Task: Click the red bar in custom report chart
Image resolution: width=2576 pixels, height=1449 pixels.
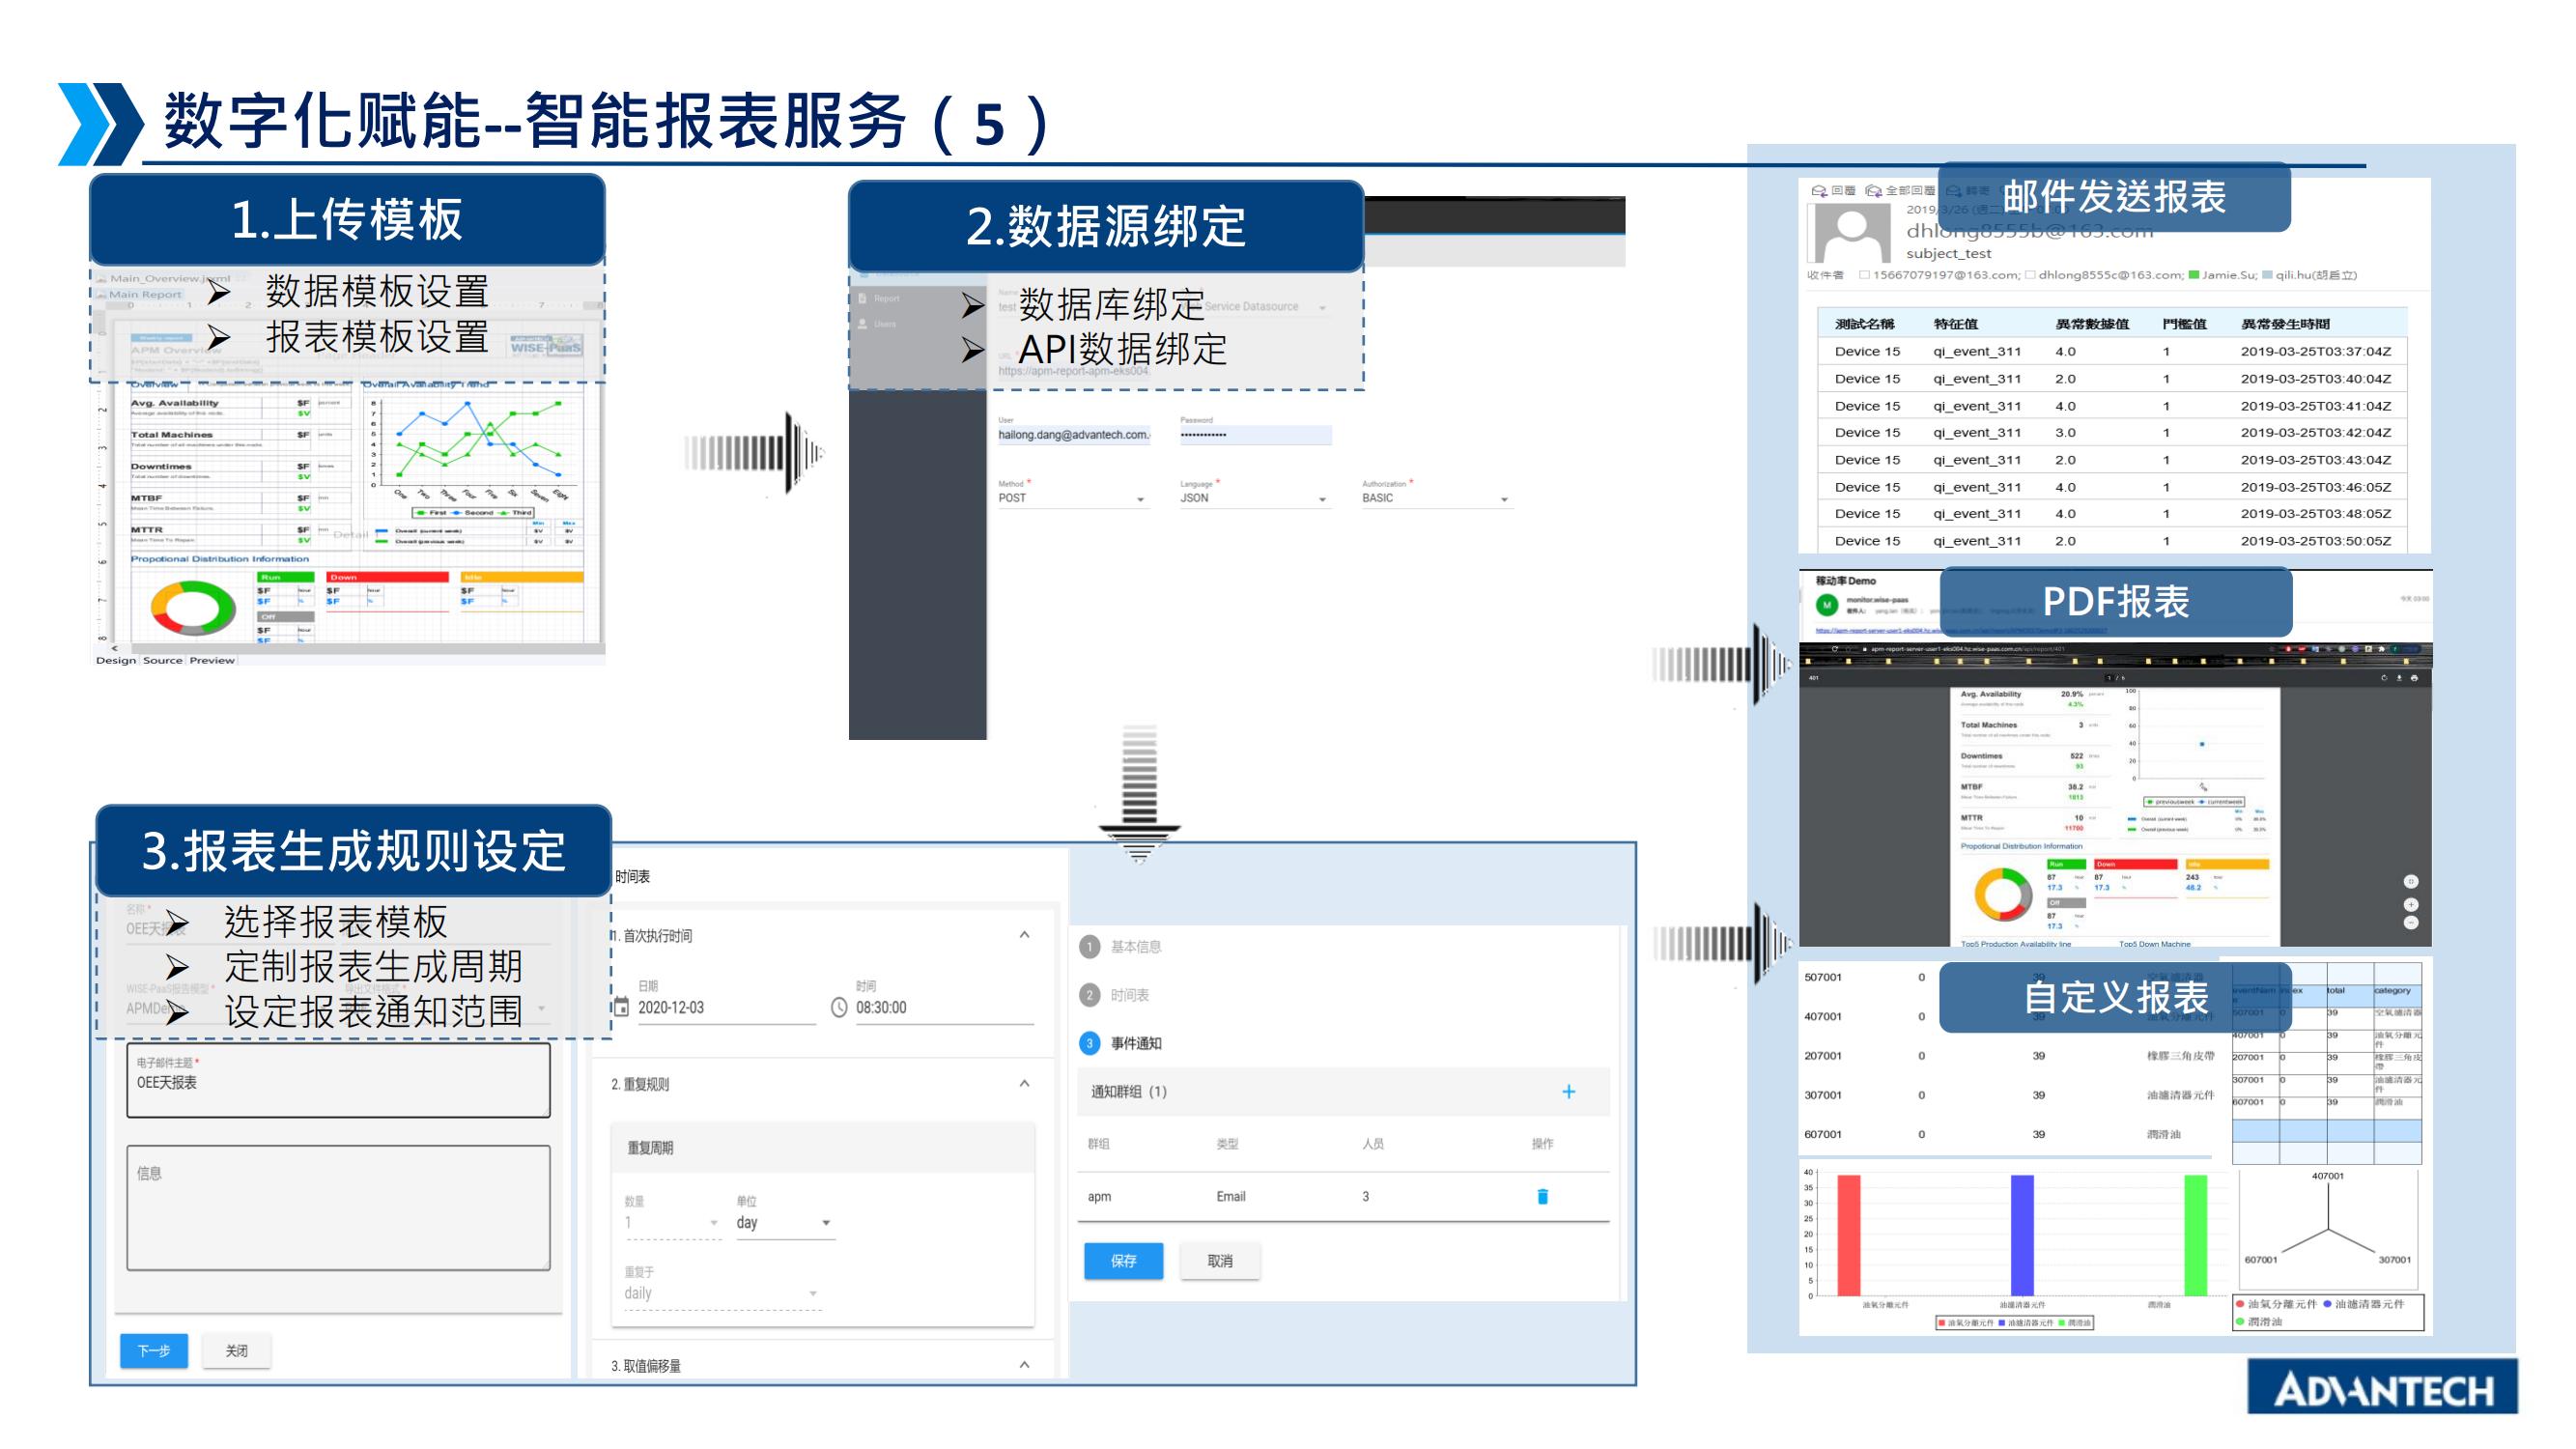Action: point(1849,1235)
